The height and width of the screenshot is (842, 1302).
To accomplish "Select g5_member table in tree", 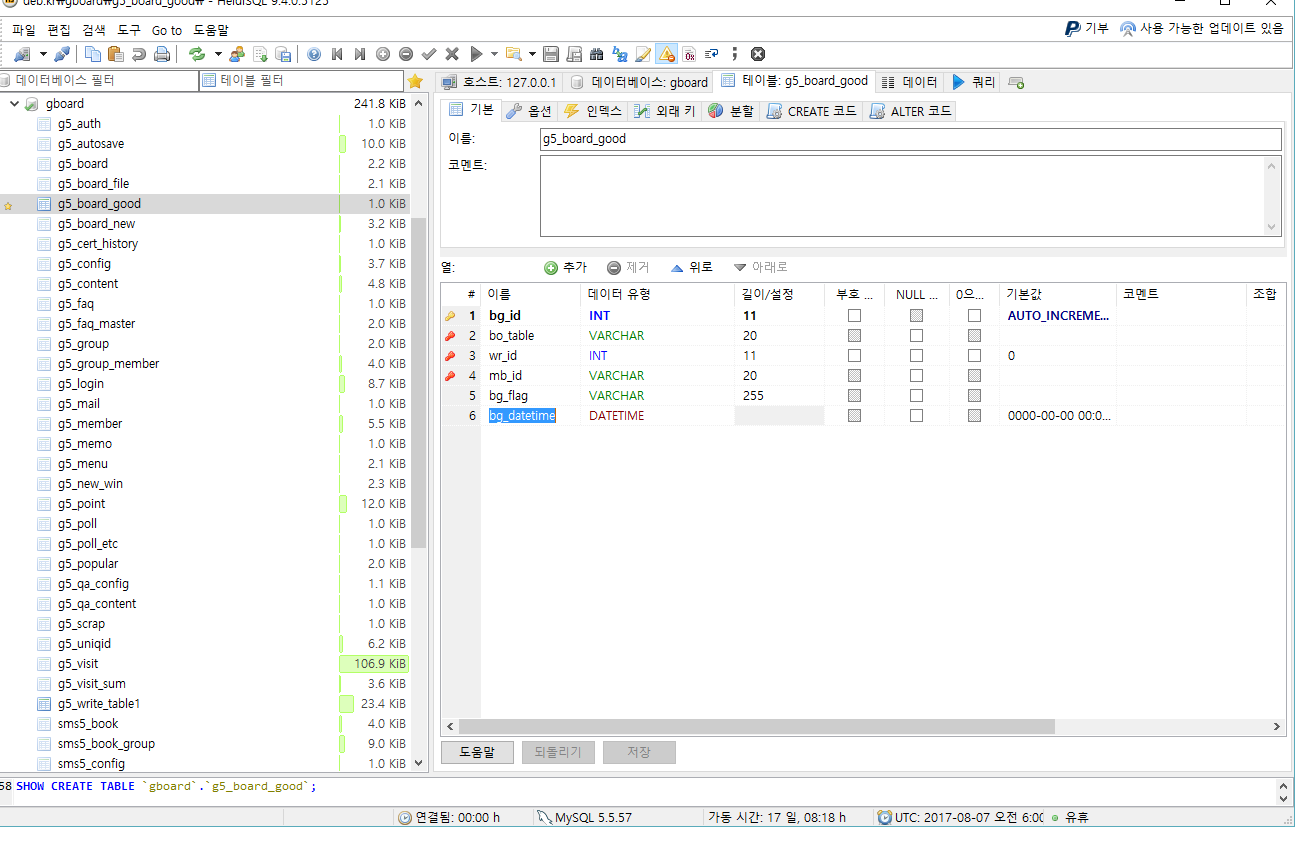I will coord(90,424).
